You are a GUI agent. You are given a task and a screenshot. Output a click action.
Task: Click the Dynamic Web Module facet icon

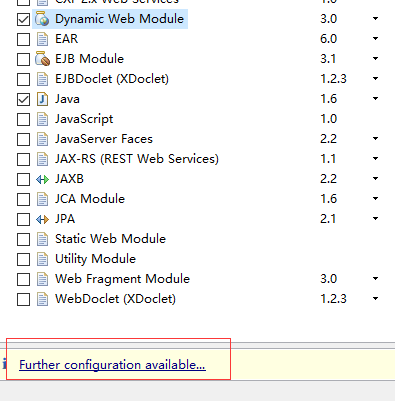[x=42, y=19]
